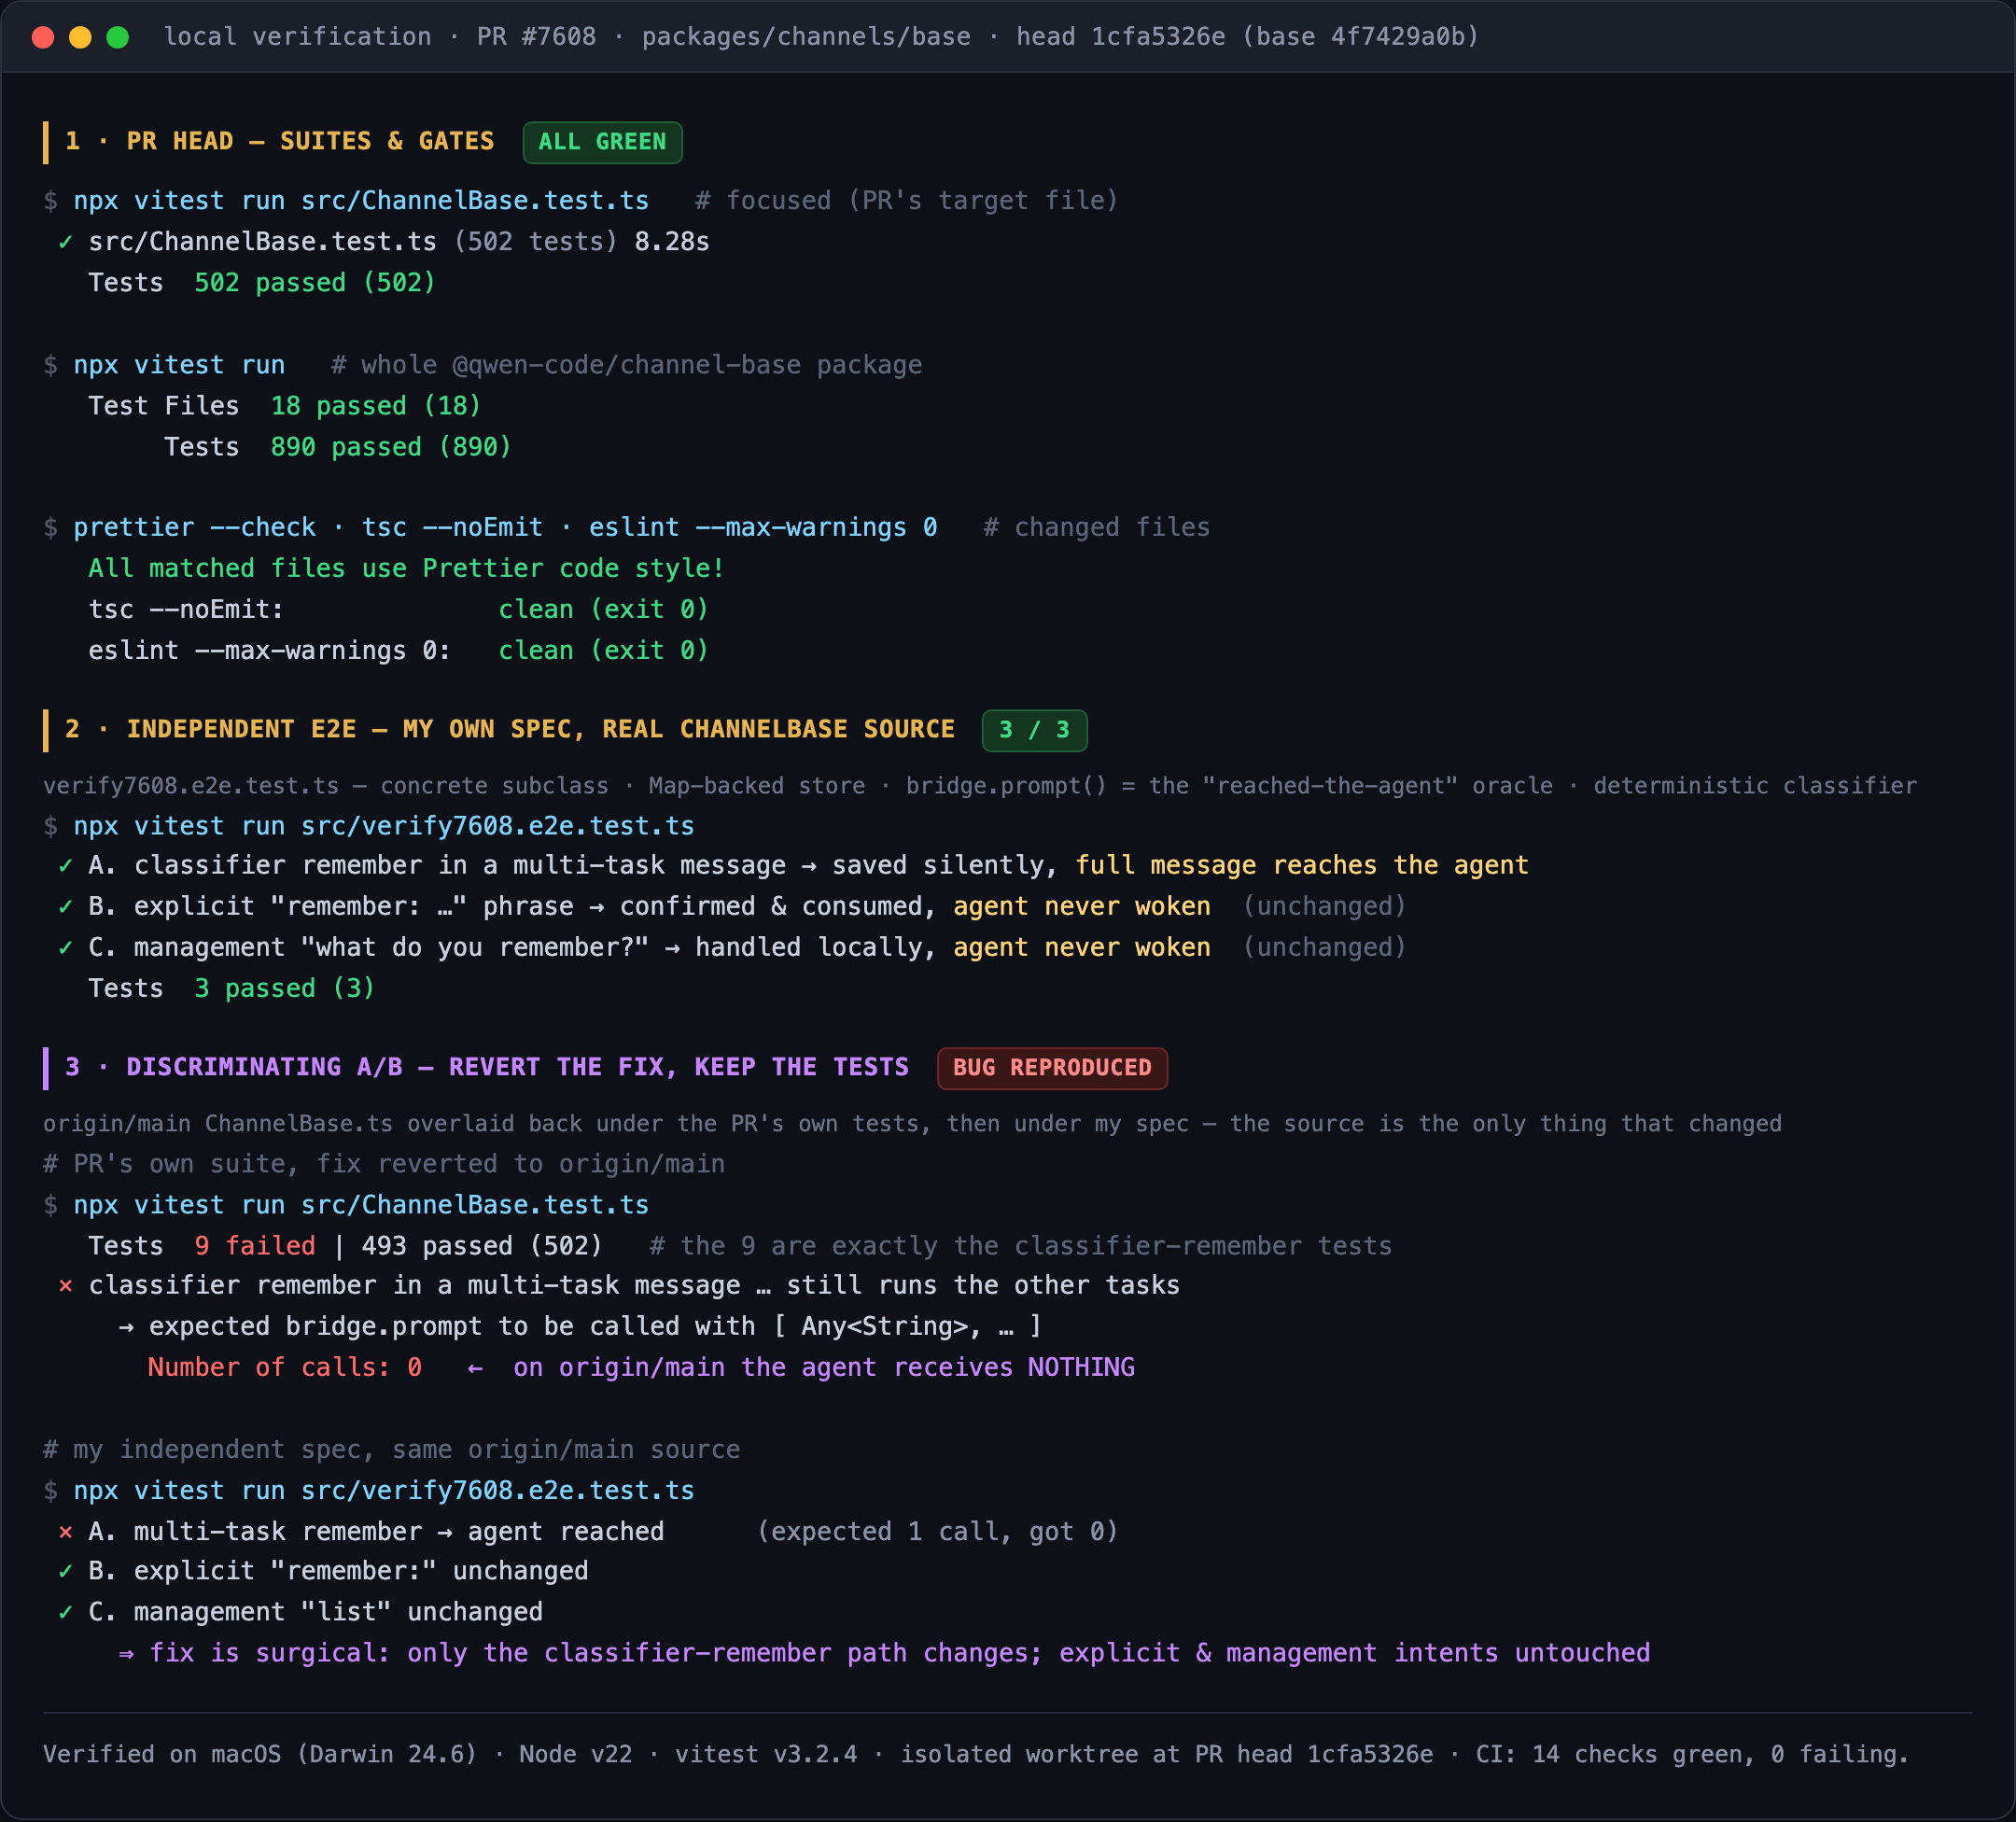This screenshot has height=1822, width=2016.
Task: Click the checkmark beside 'B. explicit "remember:" unchanged'
Action: point(65,1571)
